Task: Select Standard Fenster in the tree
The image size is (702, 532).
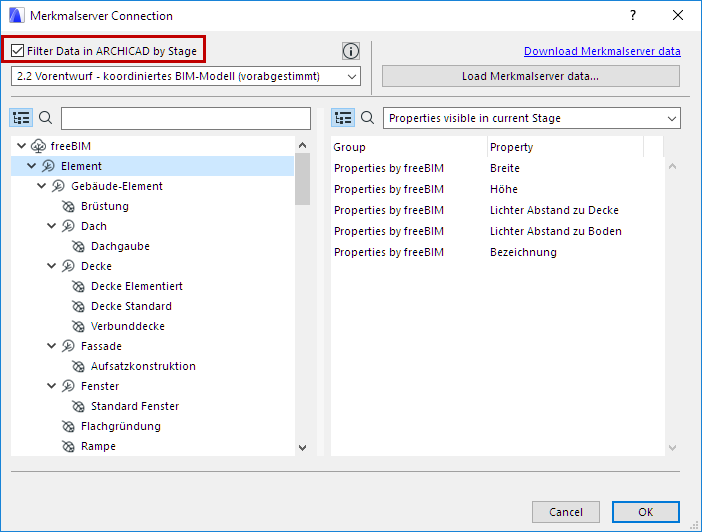Action: tap(135, 406)
